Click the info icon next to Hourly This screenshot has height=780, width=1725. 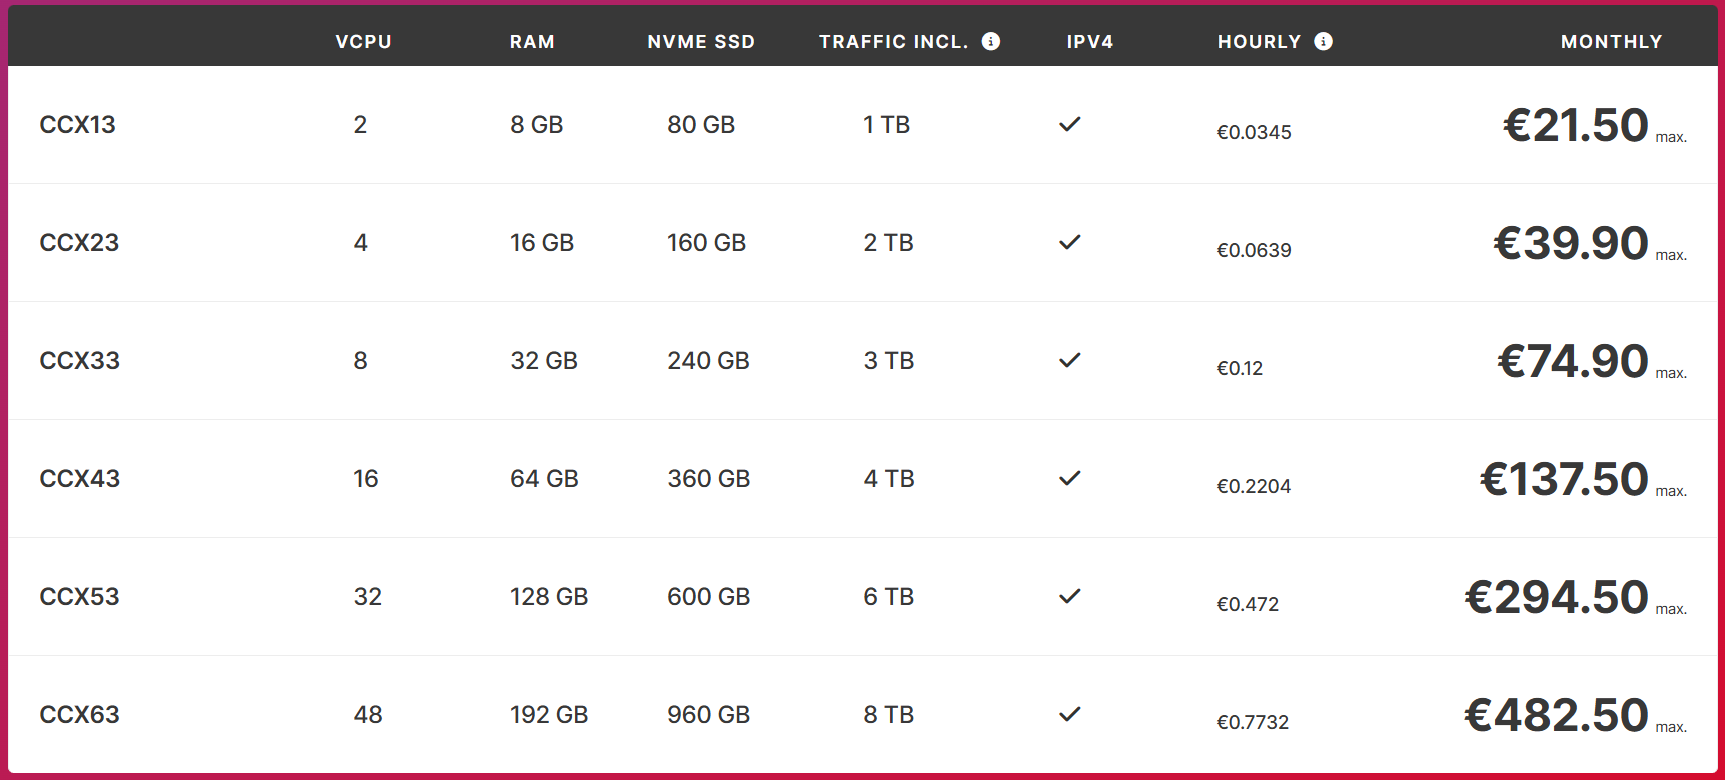[x=1323, y=41]
